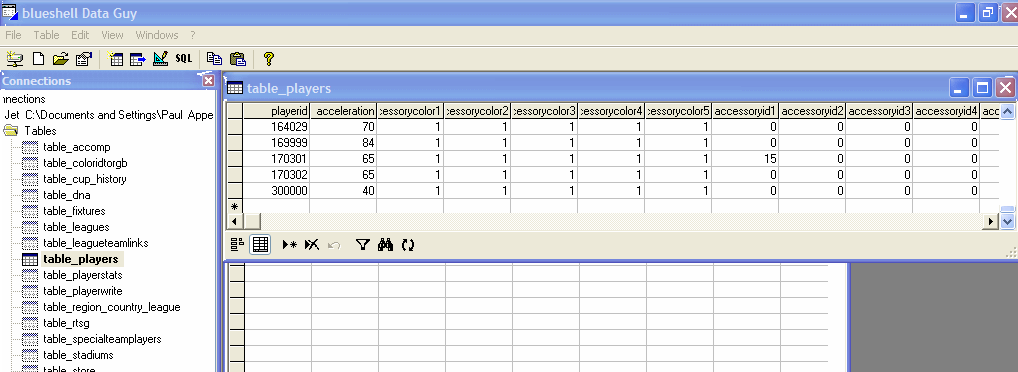Click the vertical scrollbar up arrow
The image size is (1018, 372).
point(1007,111)
